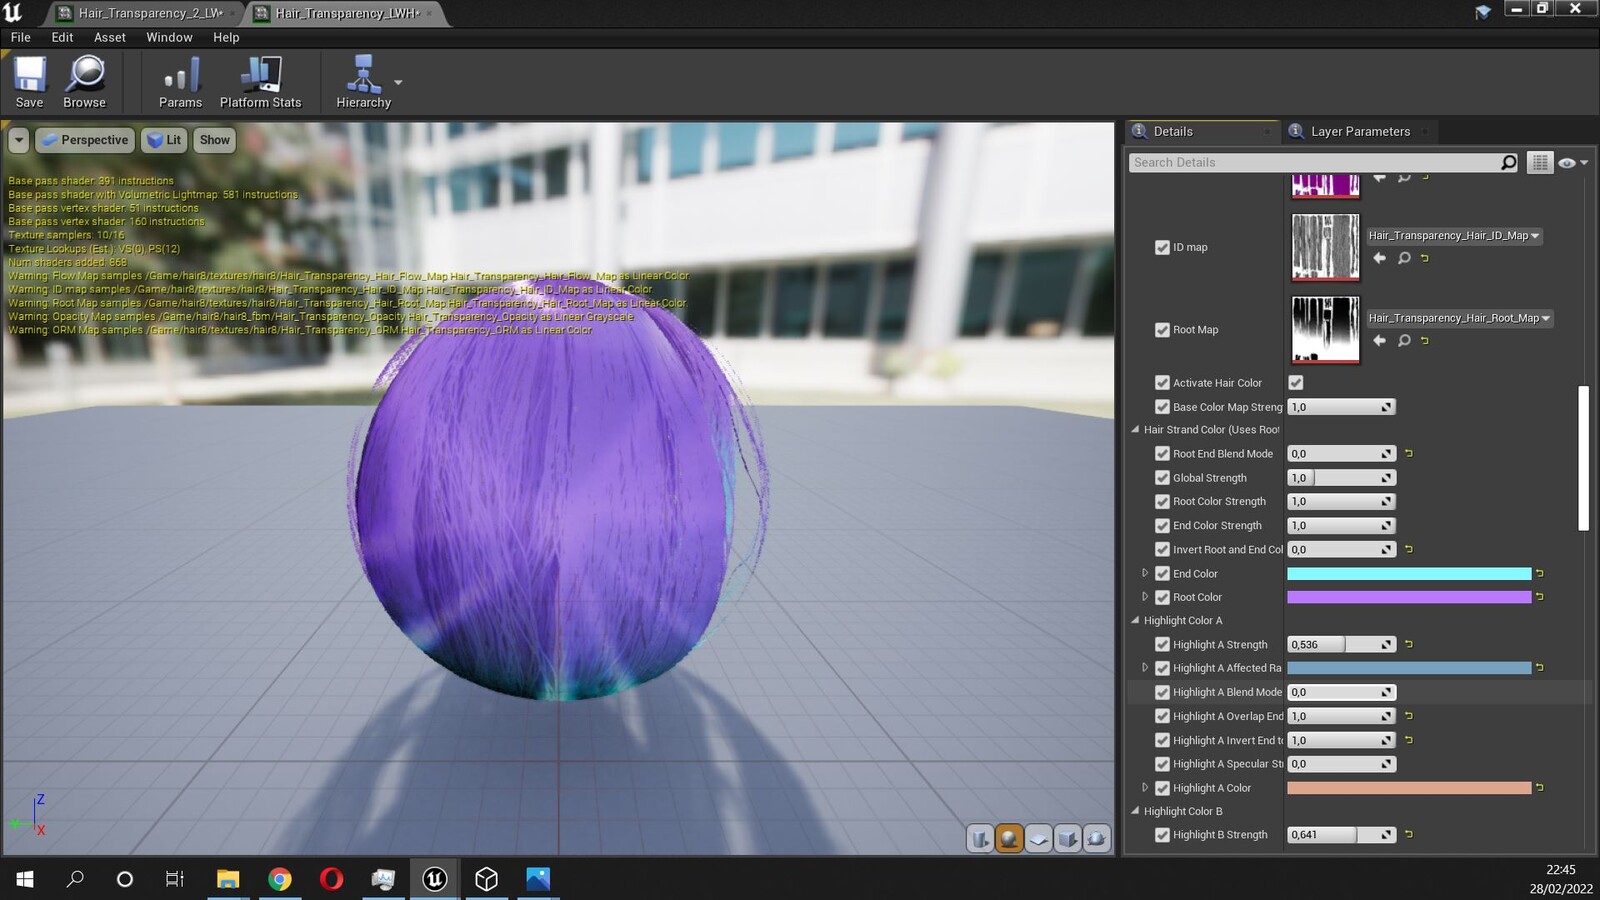The image size is (1600, 900).
Task: Open the viewport Show menu
Action: [x=214, y=140]
